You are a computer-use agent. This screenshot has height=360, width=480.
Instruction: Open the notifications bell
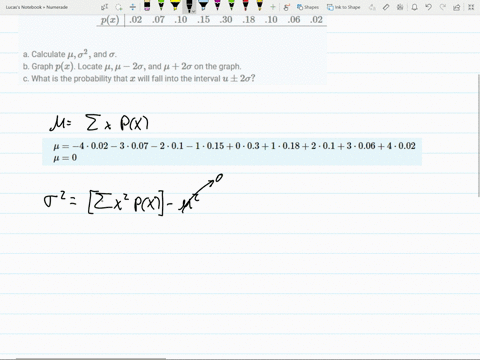click(x=414, y=7)
